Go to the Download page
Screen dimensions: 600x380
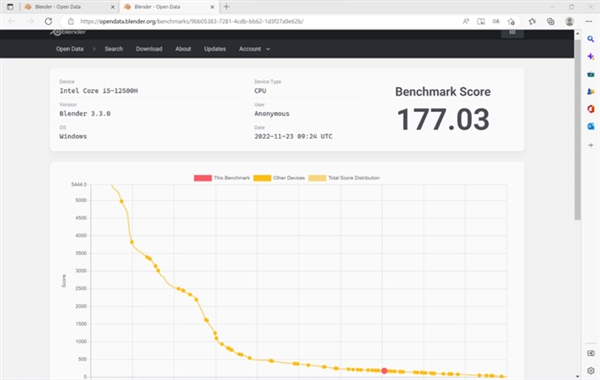pos(149,49)
